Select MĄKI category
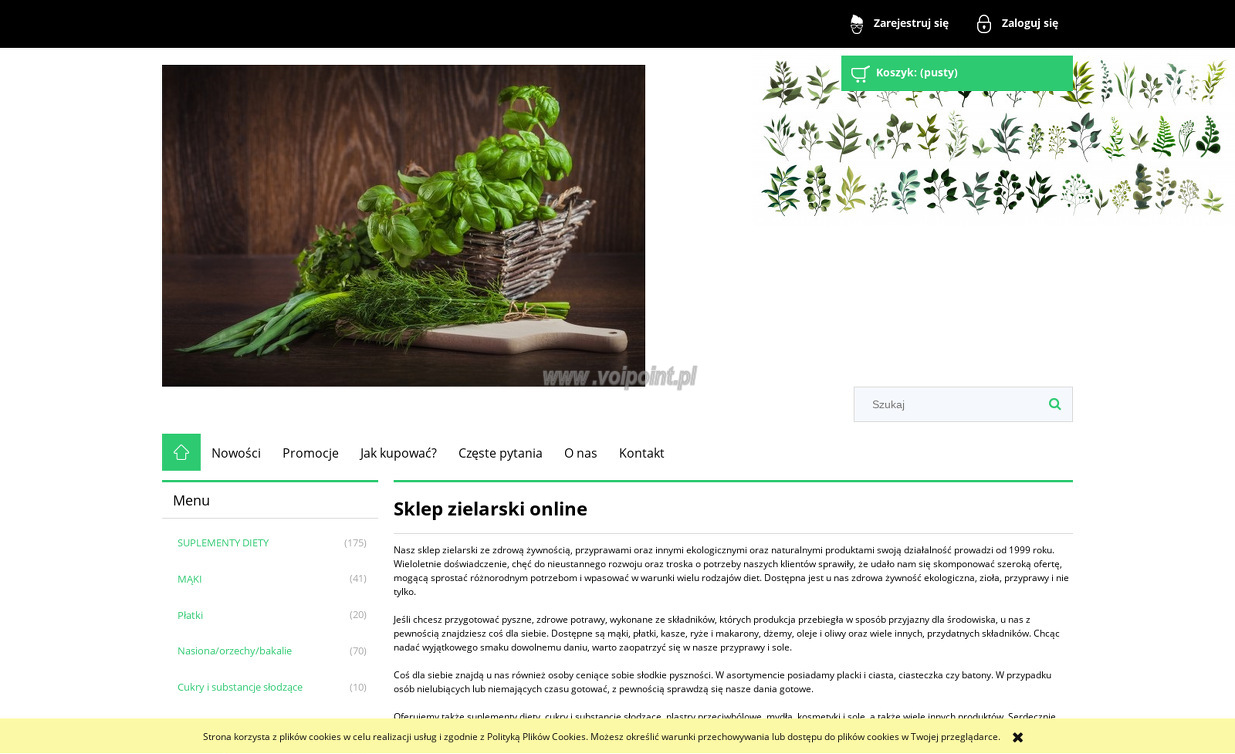 189,579
